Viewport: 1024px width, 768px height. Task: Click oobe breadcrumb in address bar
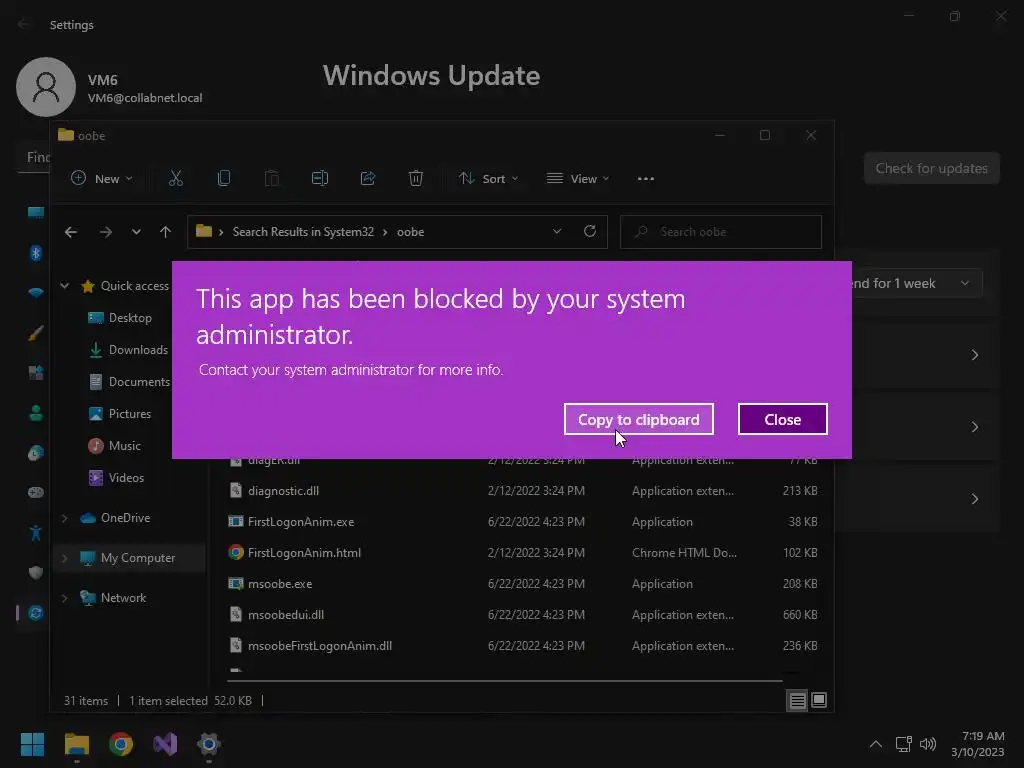(x=410, y=232)
